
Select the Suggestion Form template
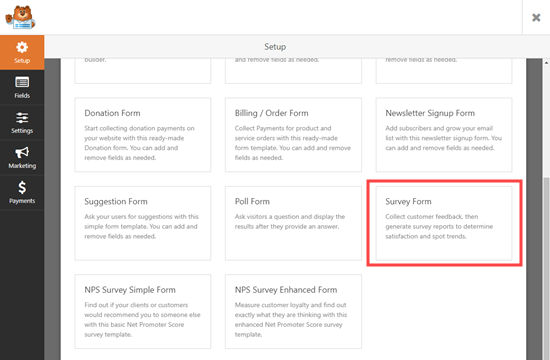point(143,223)
